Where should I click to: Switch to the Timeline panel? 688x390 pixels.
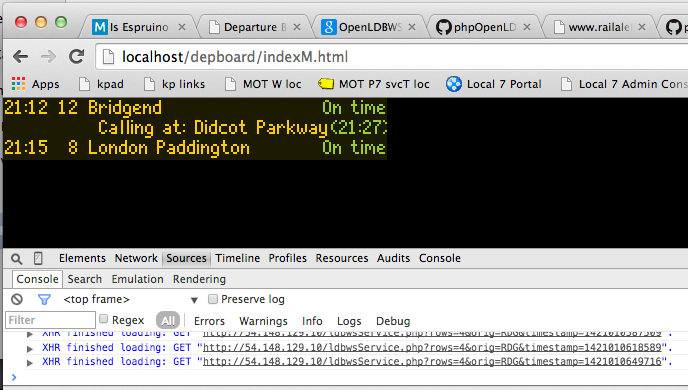click(x=237, y=258)
